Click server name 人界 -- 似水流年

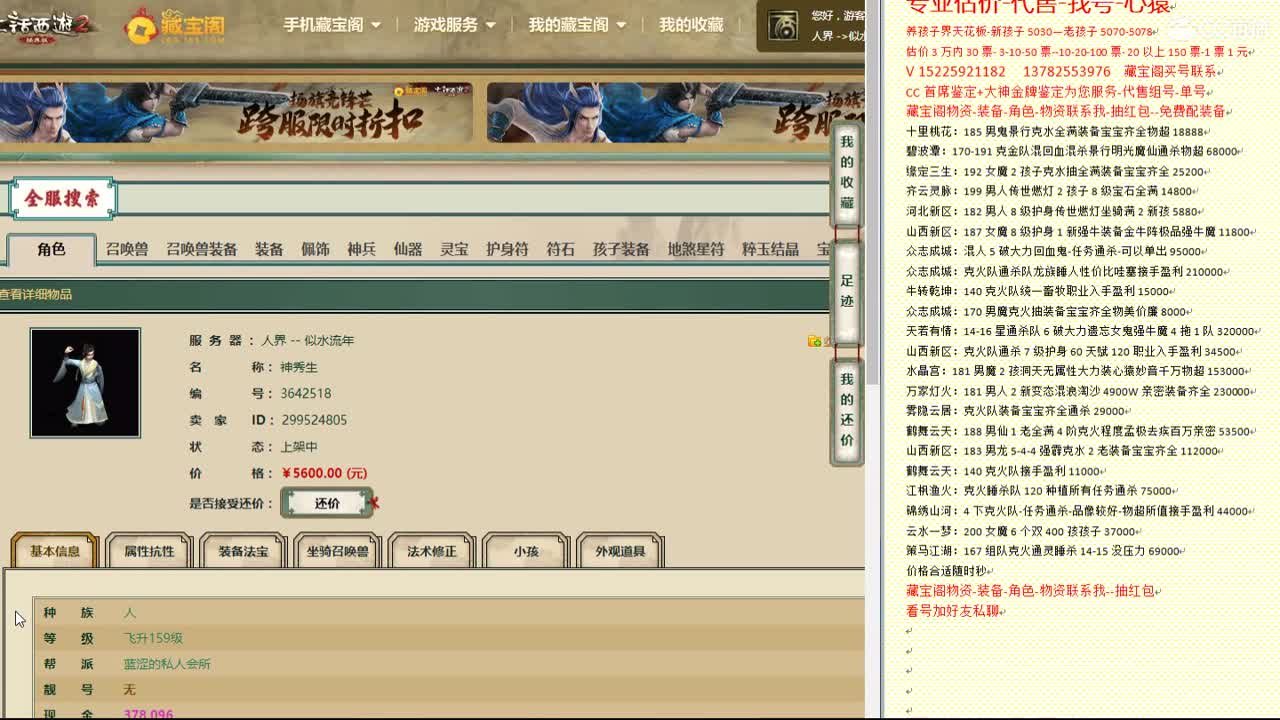pyautogui.click(x=308, y=340)
